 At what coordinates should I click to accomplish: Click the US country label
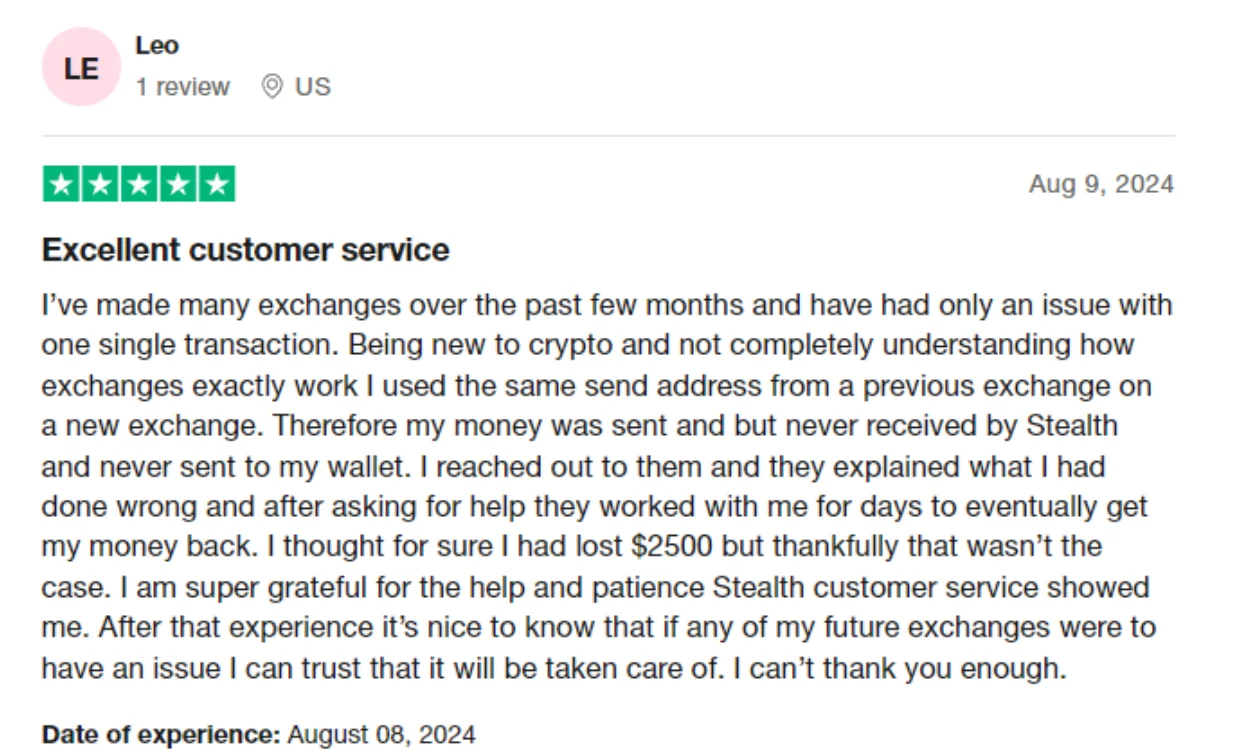click(313, 88)
